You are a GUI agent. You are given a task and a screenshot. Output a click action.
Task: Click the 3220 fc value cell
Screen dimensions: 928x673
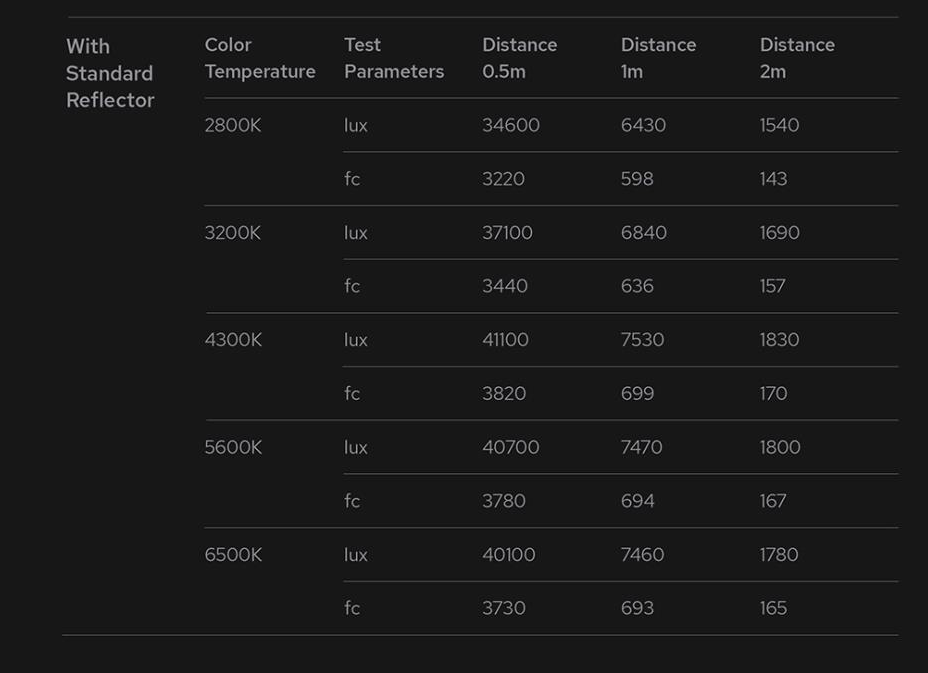click(503, 179)
